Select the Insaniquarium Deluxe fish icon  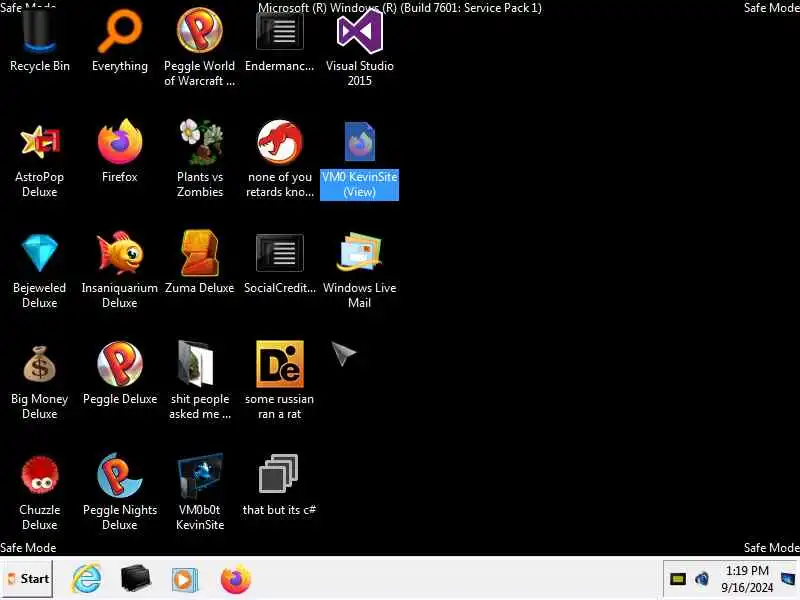tap(120, 253)
